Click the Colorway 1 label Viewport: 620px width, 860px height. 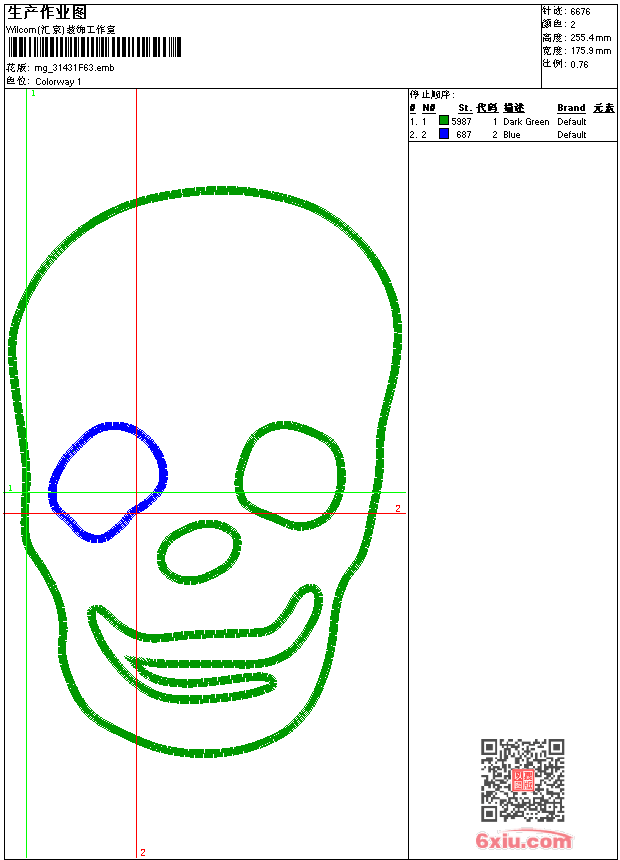pos(58,81)
